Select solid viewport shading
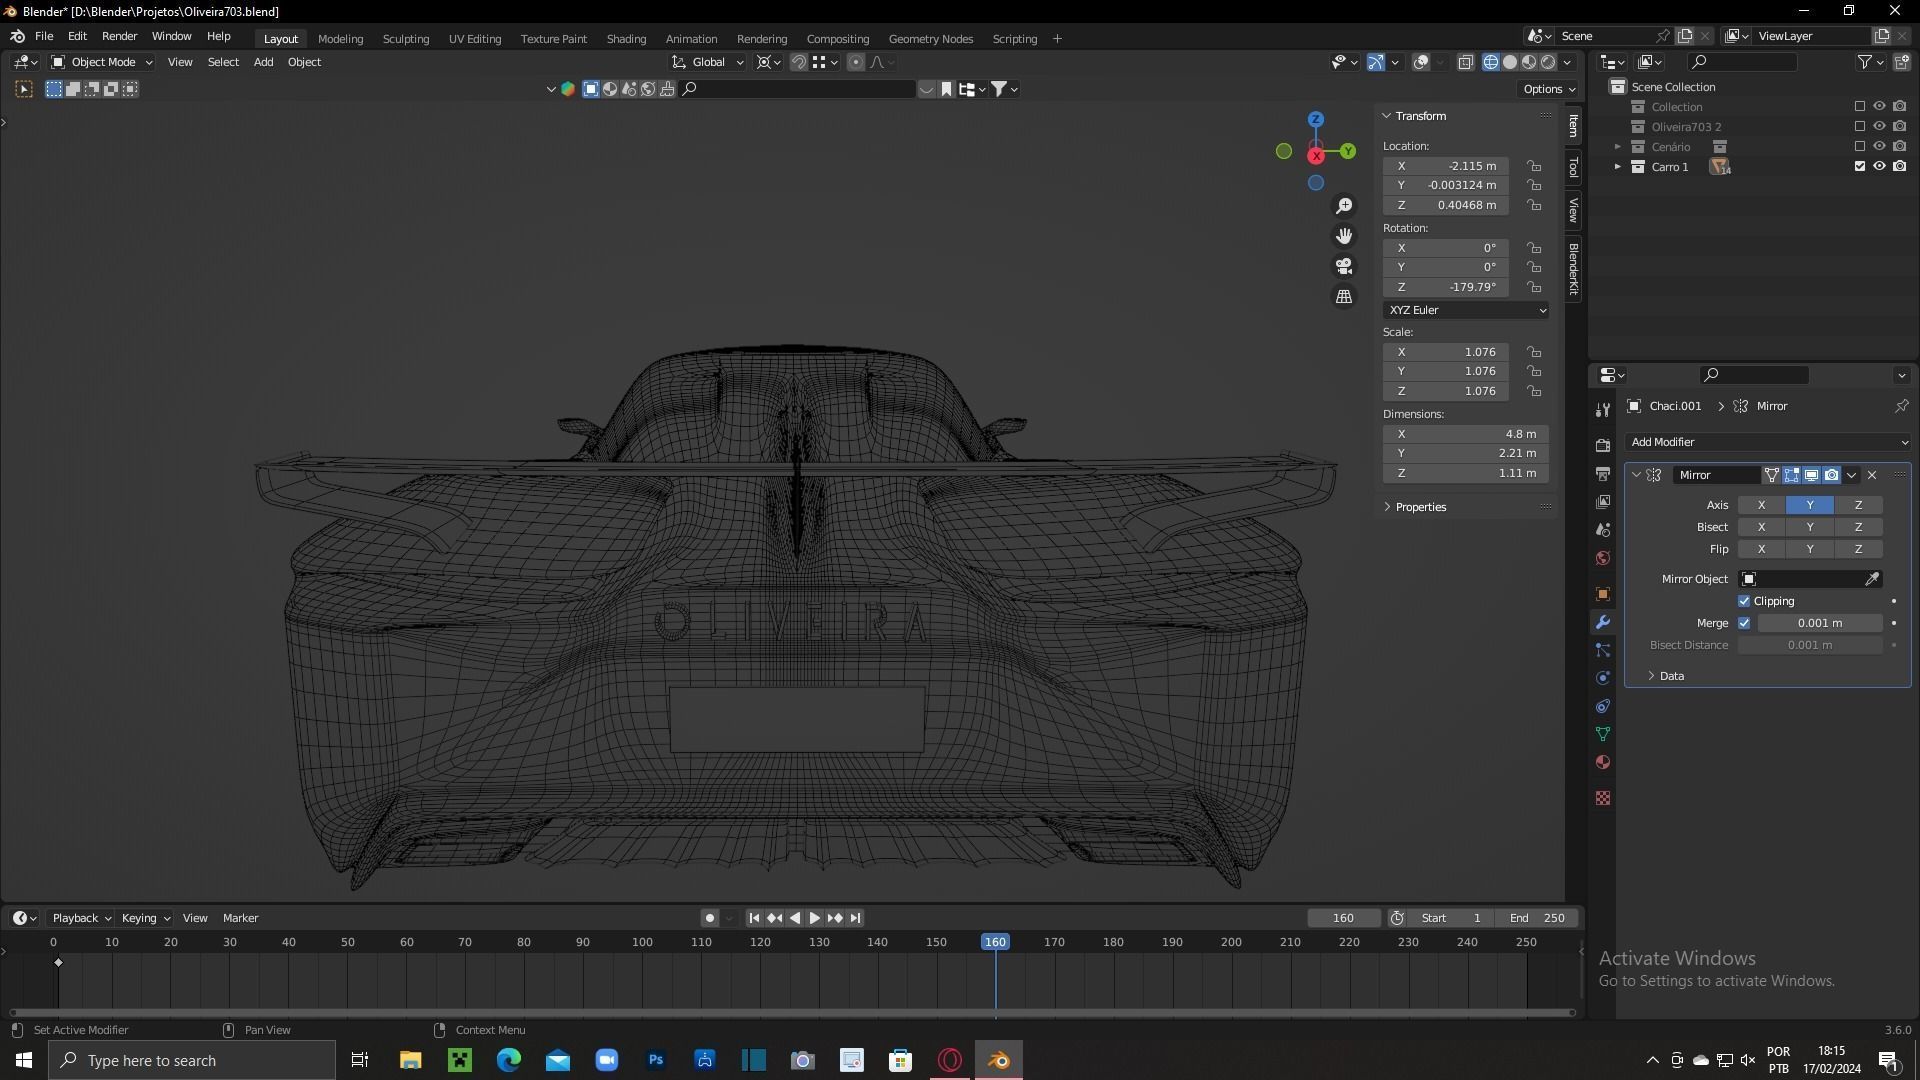 point(1510,62)
